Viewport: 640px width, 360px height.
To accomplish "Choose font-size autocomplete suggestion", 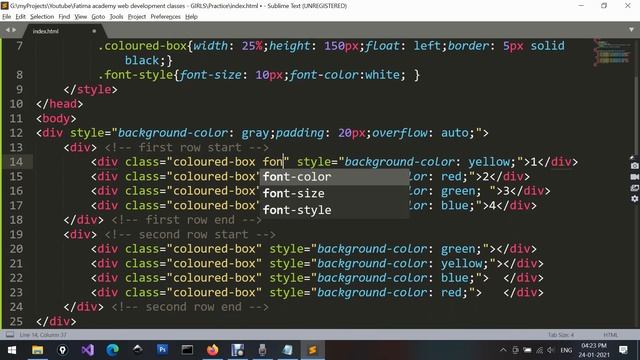I will pyautogui.click(x=334, y=193).
